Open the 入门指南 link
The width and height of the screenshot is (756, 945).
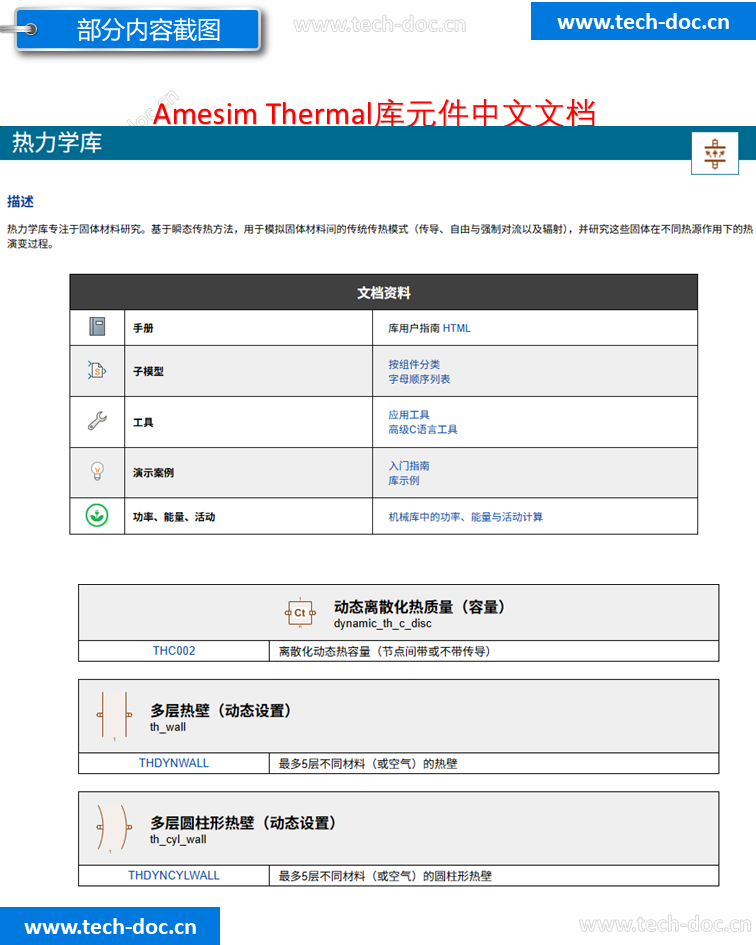pyautogui.click(x=409, y=466)
